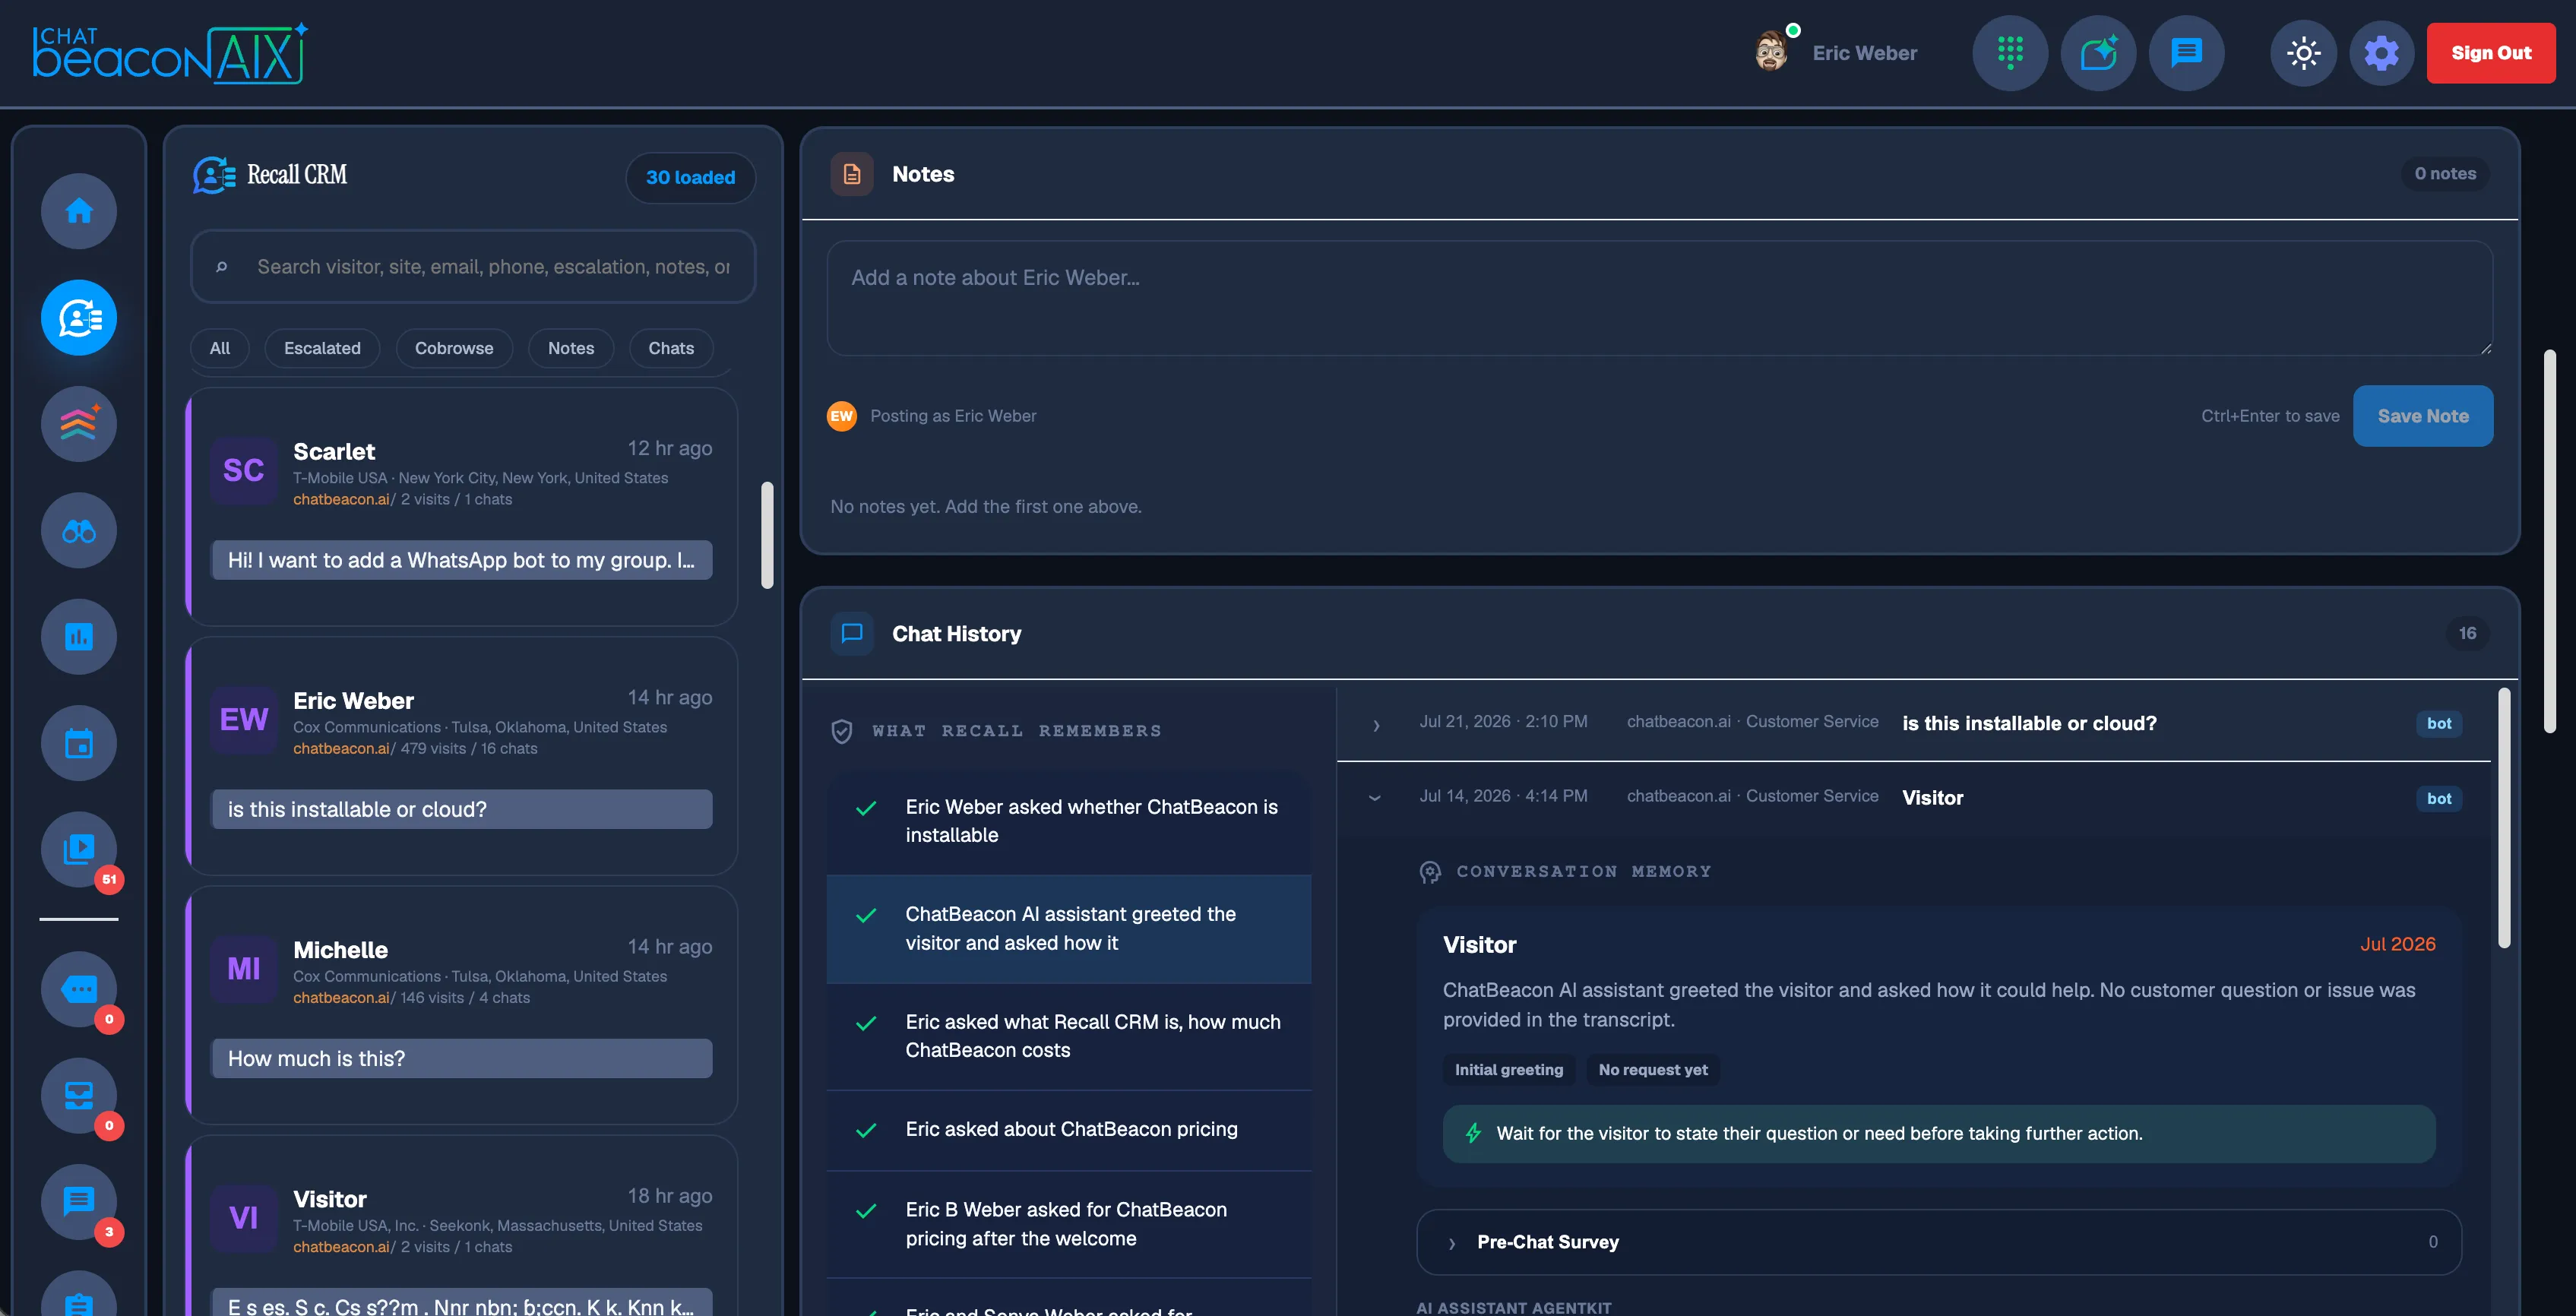Filter by Escalated
The width and height of the screenshot is (2576, 1316).
(x=322, y=348)
